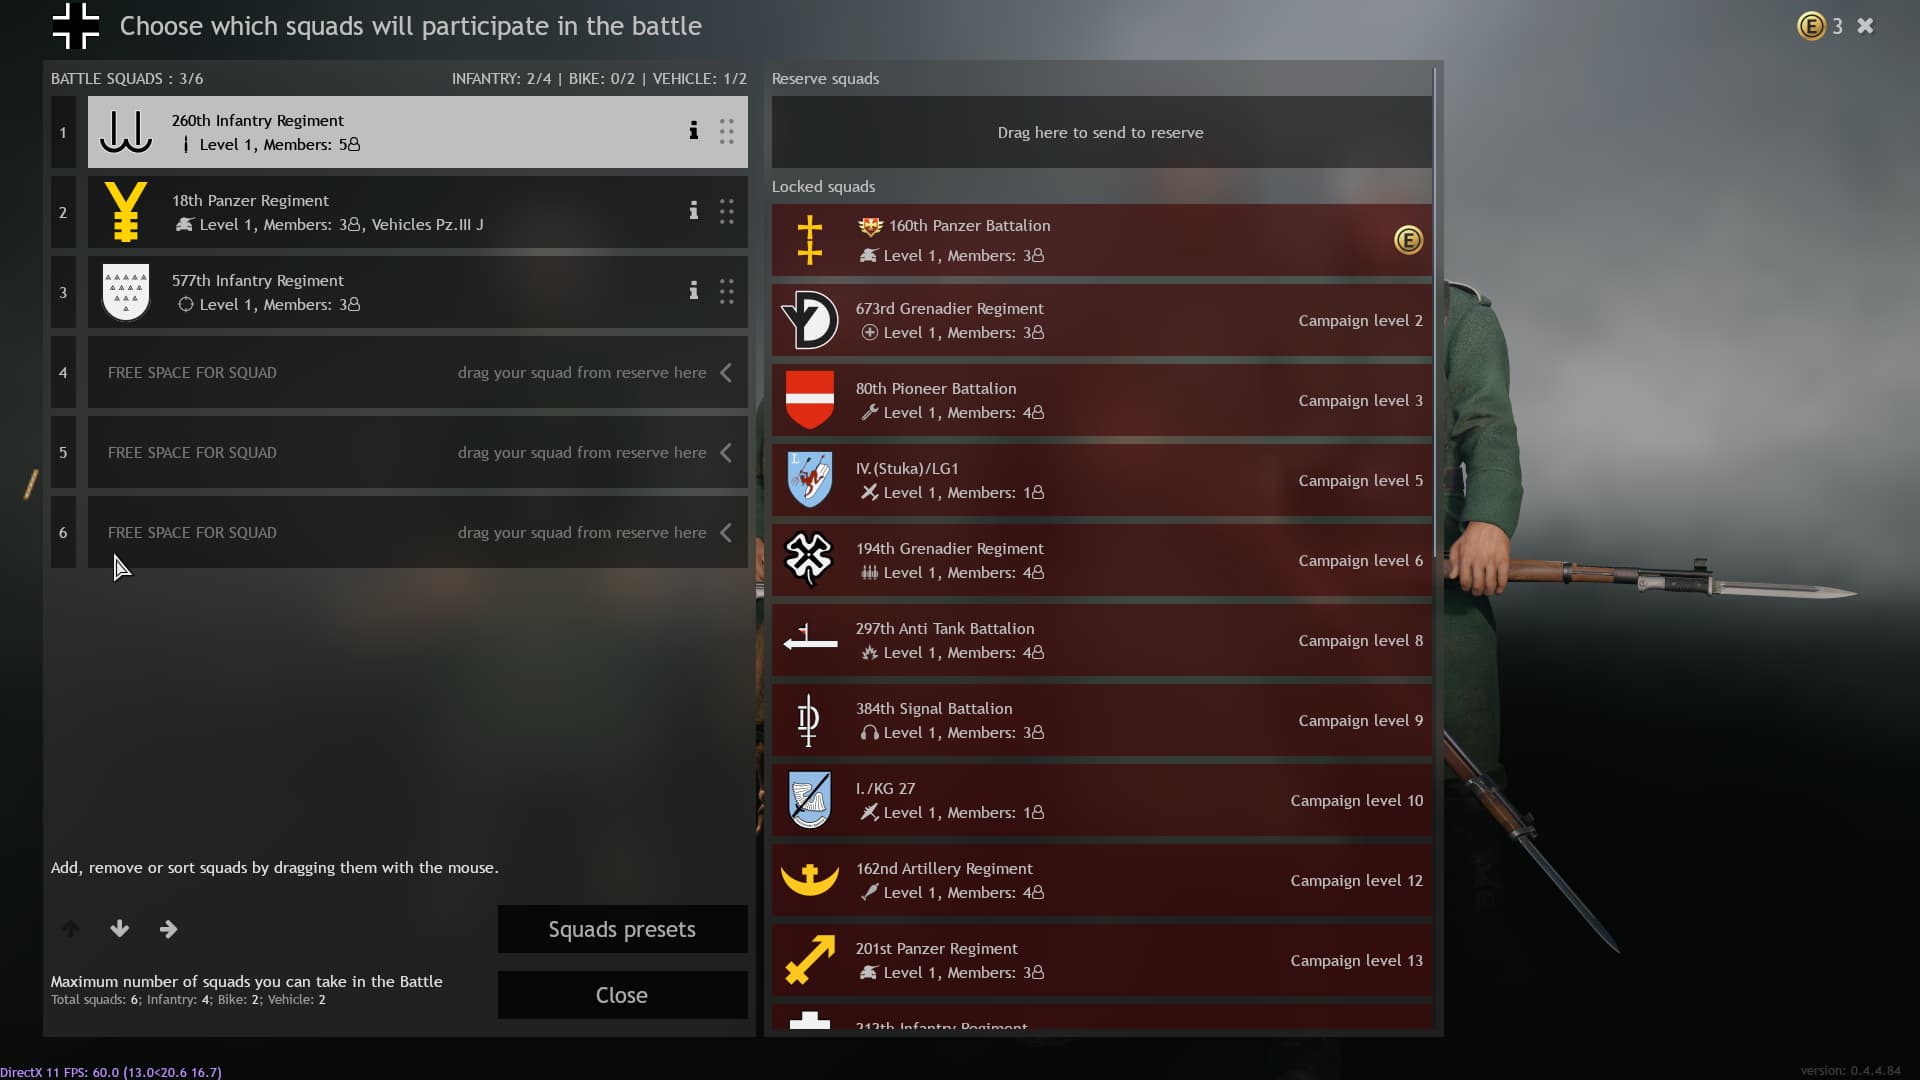Viewport: 1920px width, 1080px height.
Task: Click the reserve drop area
Action: 1101,132
